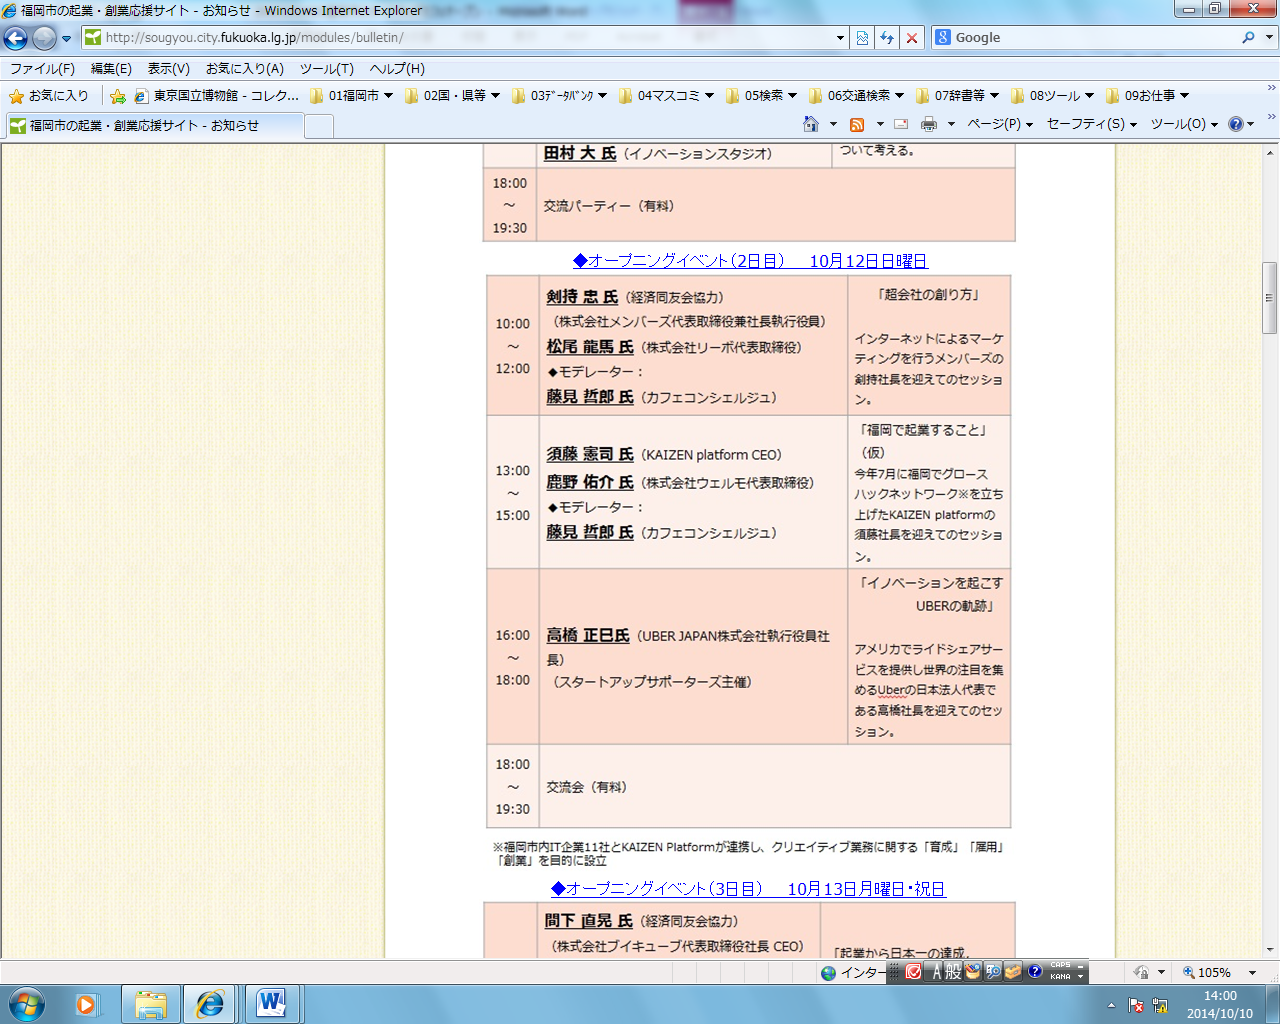Open the Home page icon

(811, 124)
